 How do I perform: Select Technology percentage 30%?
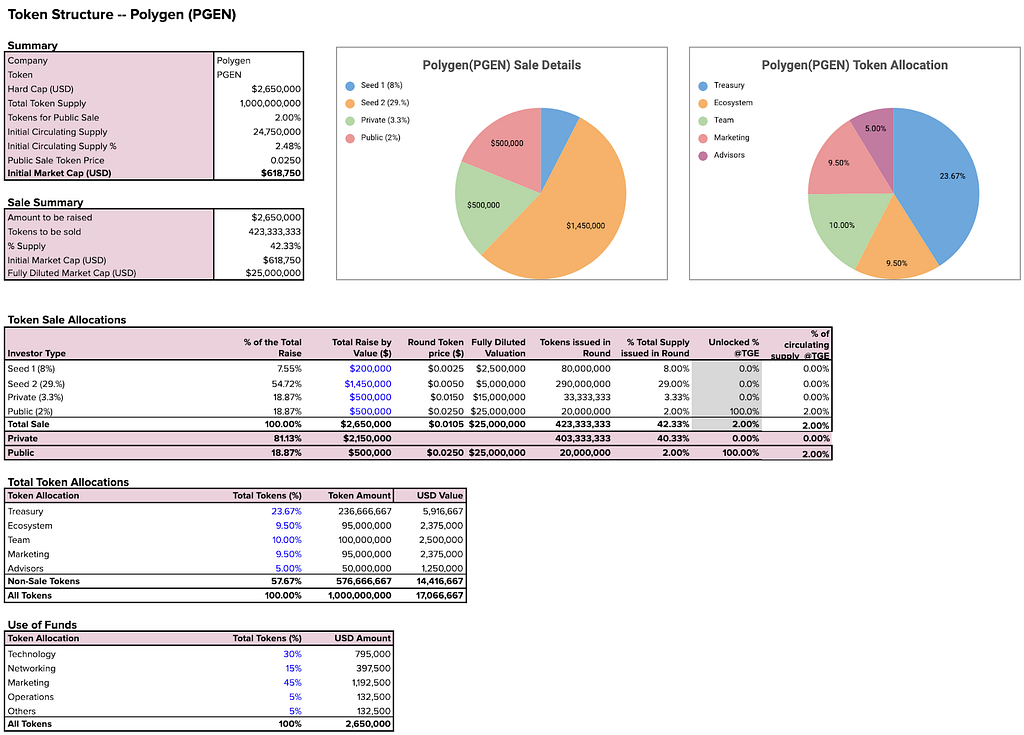click(x=293, y=654)
